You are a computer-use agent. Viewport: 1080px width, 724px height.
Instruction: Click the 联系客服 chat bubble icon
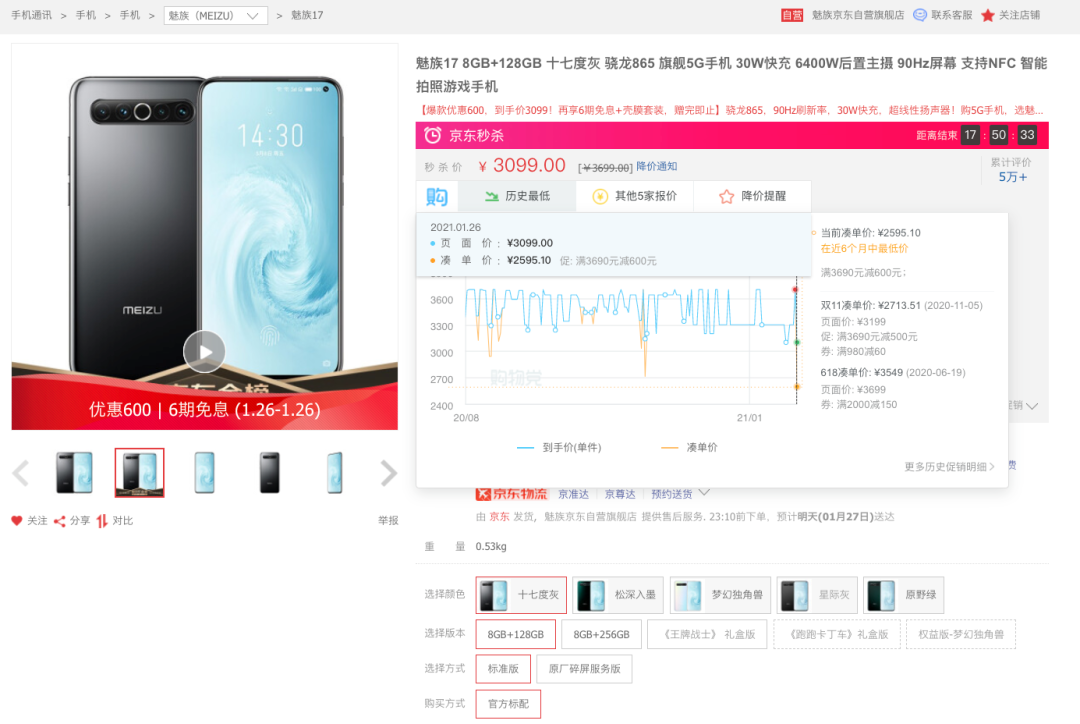pyautogui.click(x=920, y=15)
